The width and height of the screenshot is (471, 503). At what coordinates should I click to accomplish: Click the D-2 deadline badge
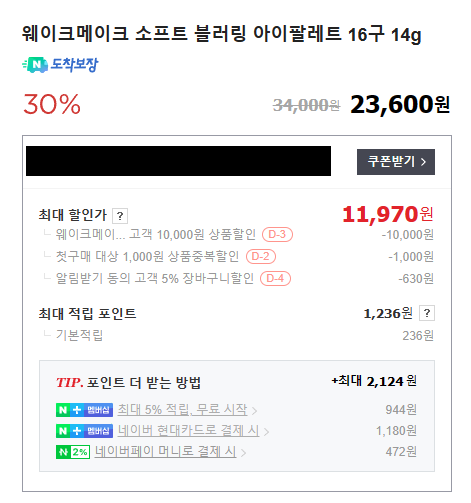point(261,256)
